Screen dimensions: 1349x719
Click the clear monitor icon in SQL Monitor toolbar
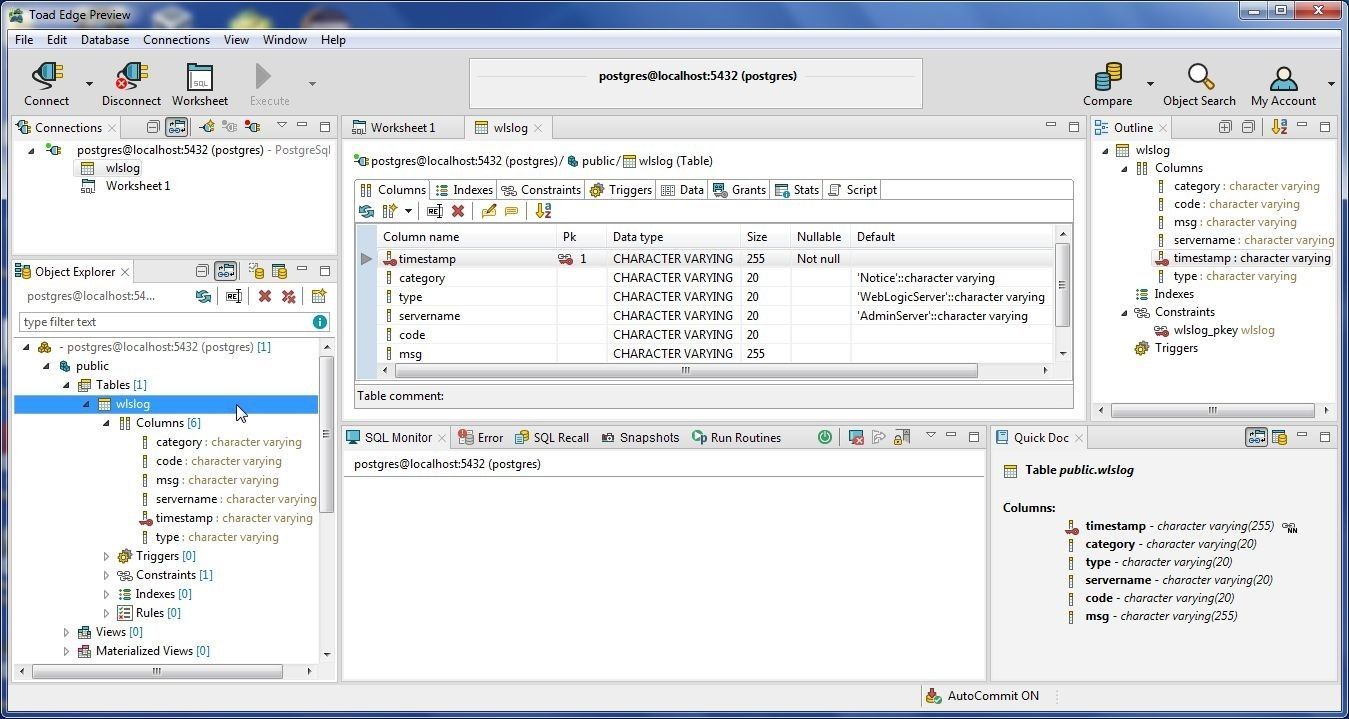click(x=856, y=437)
